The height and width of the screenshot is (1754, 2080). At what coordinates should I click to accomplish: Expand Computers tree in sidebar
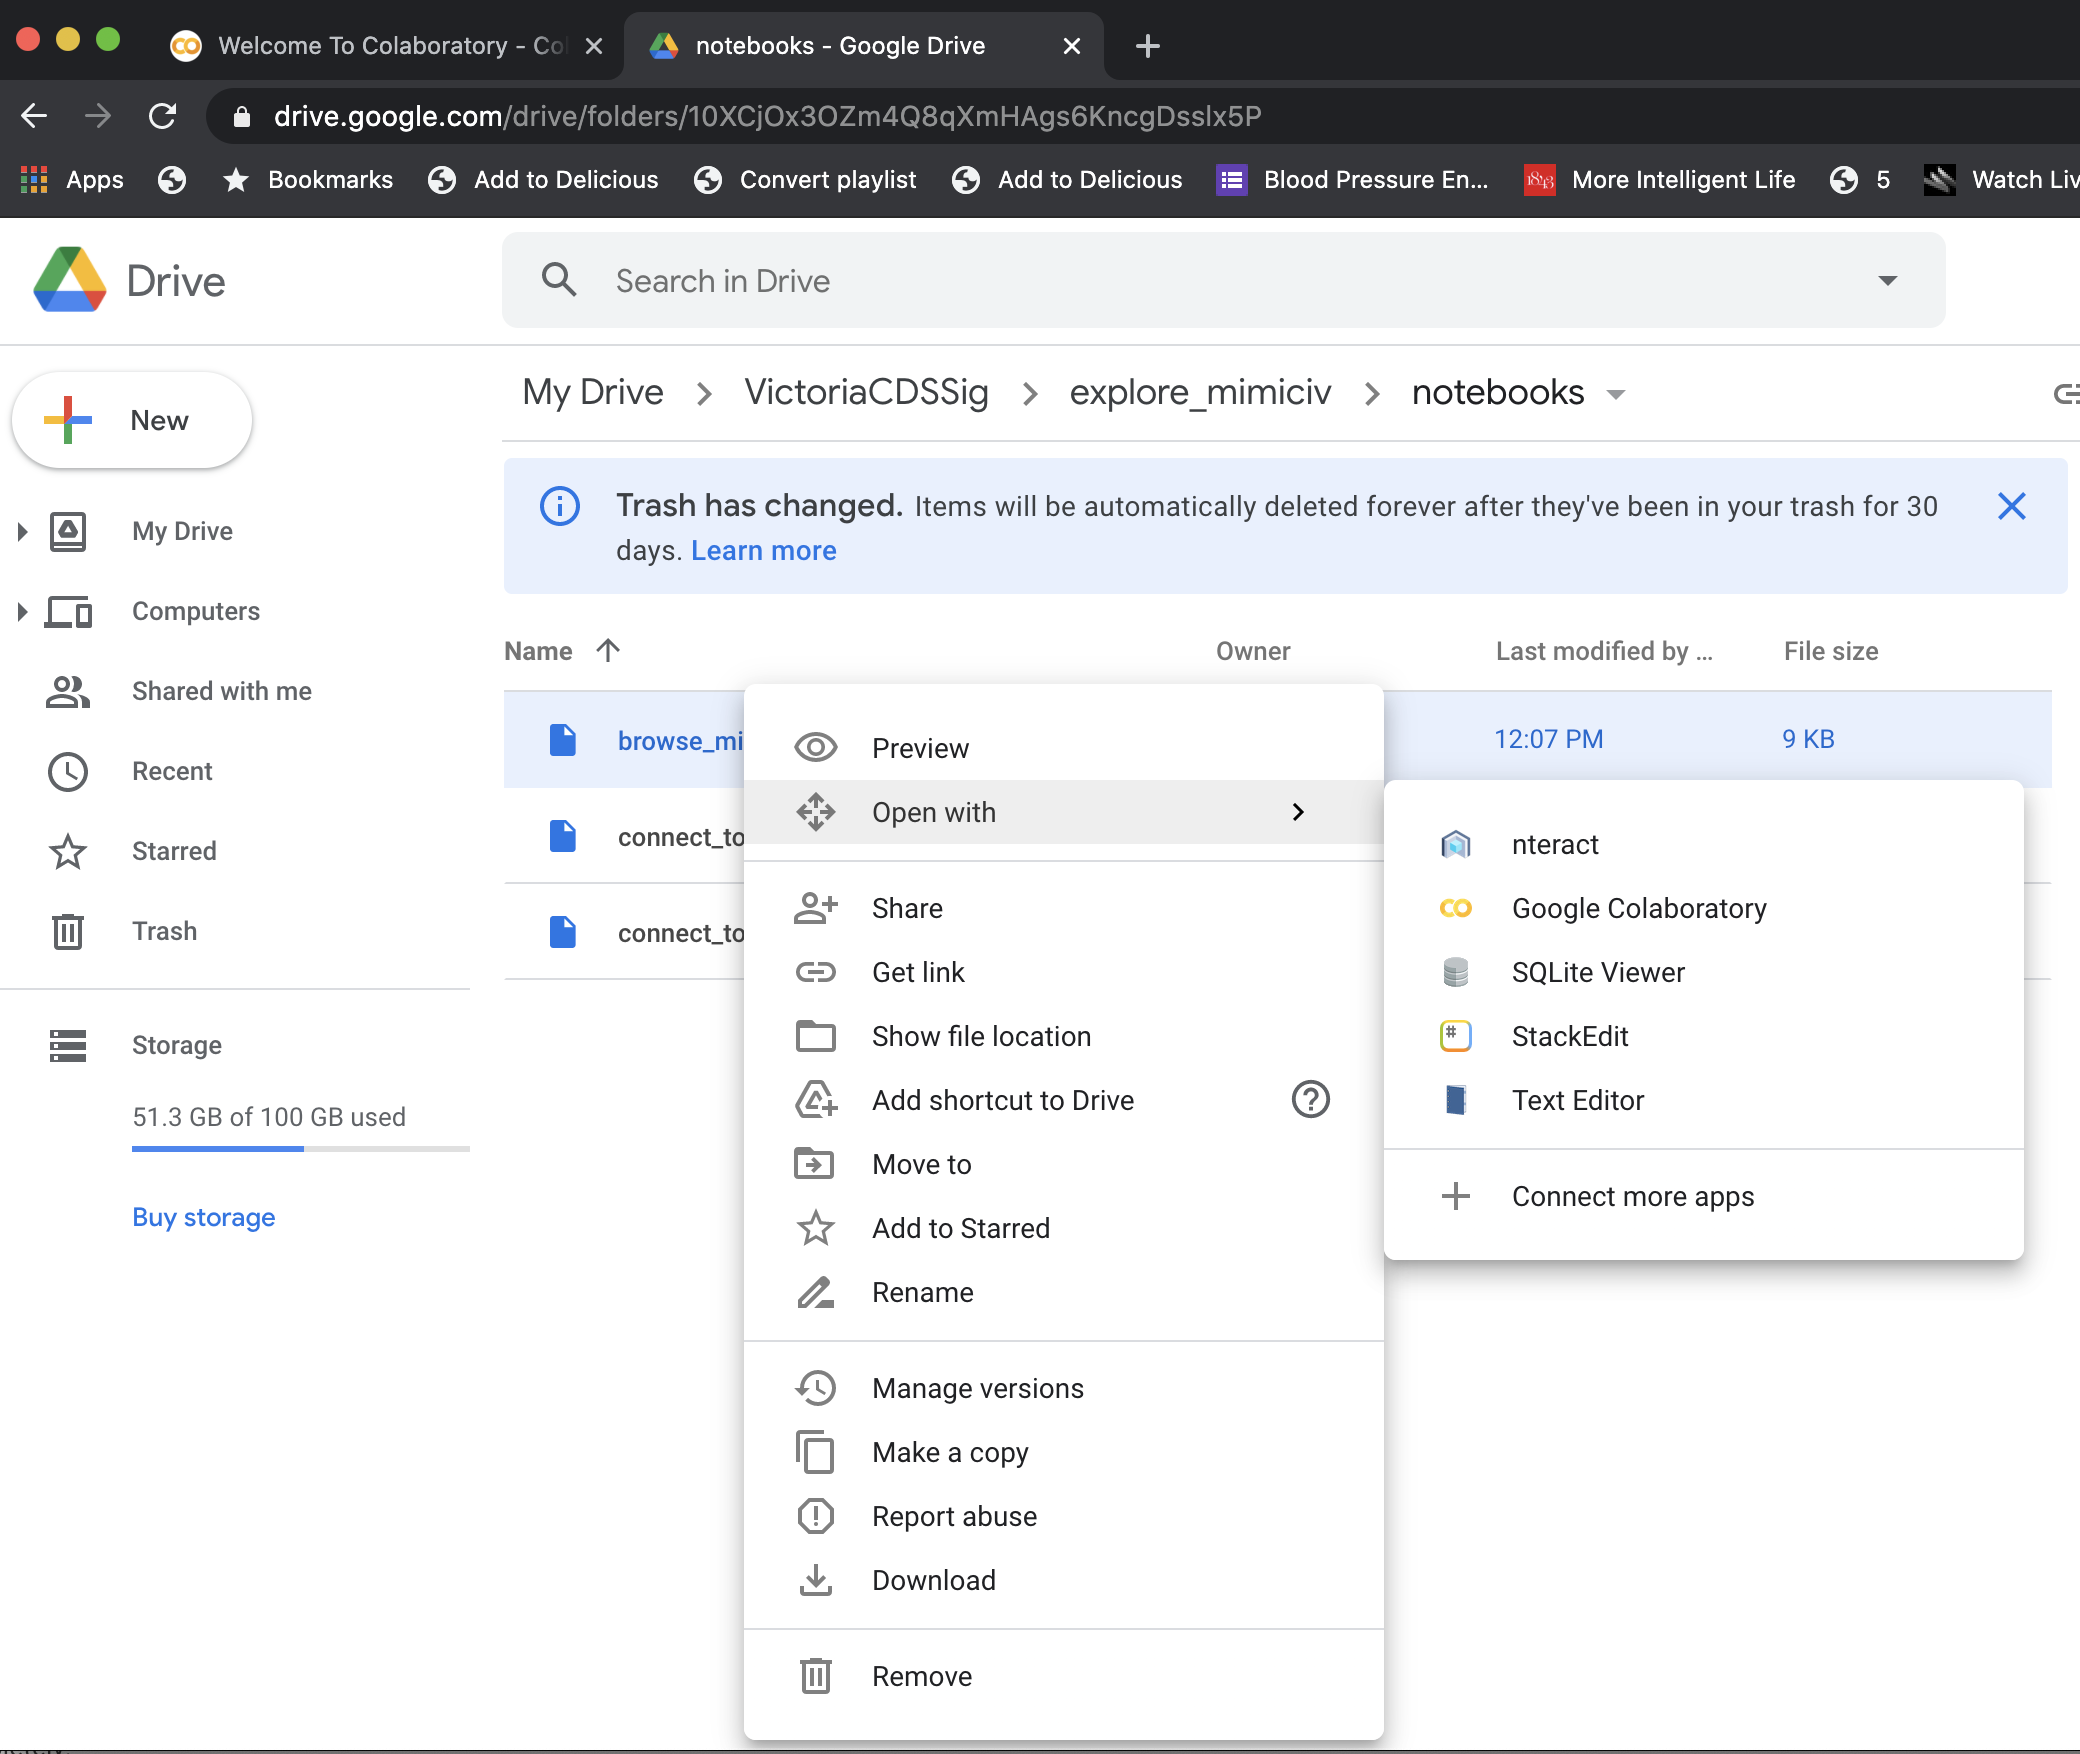pos(22,611)
